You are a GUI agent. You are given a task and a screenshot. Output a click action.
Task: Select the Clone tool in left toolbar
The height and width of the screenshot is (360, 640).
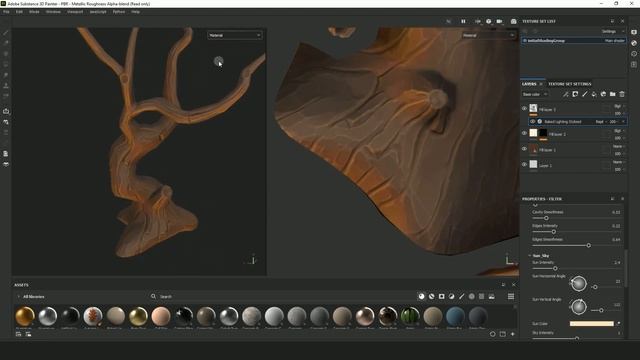[x=6, y=86]
